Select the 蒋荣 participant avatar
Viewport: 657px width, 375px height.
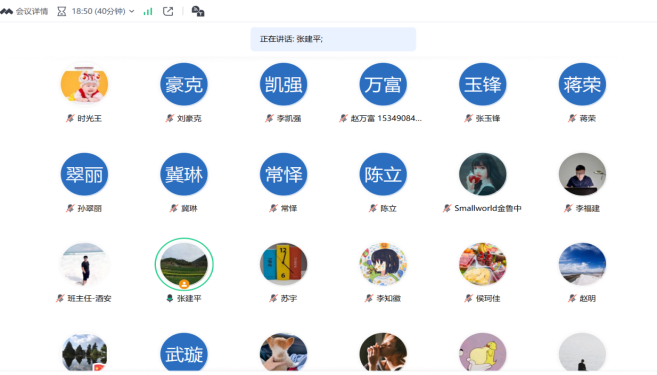pyautogui.click(x=582, y=84)
